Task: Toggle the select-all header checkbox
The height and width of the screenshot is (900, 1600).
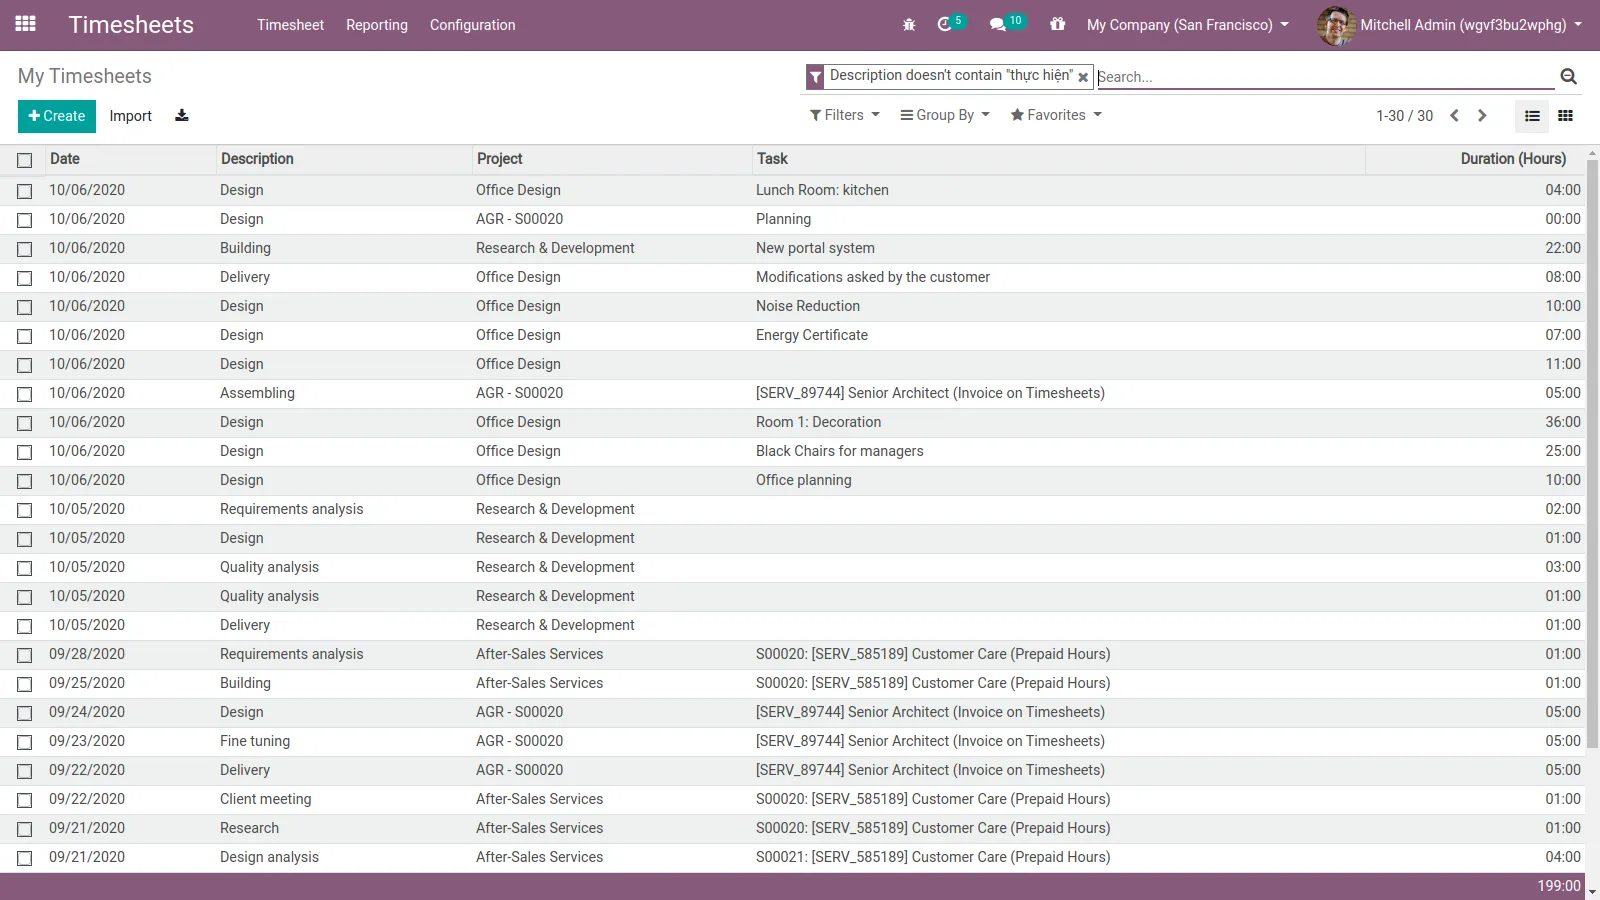Action: click(x=25, y=160)
